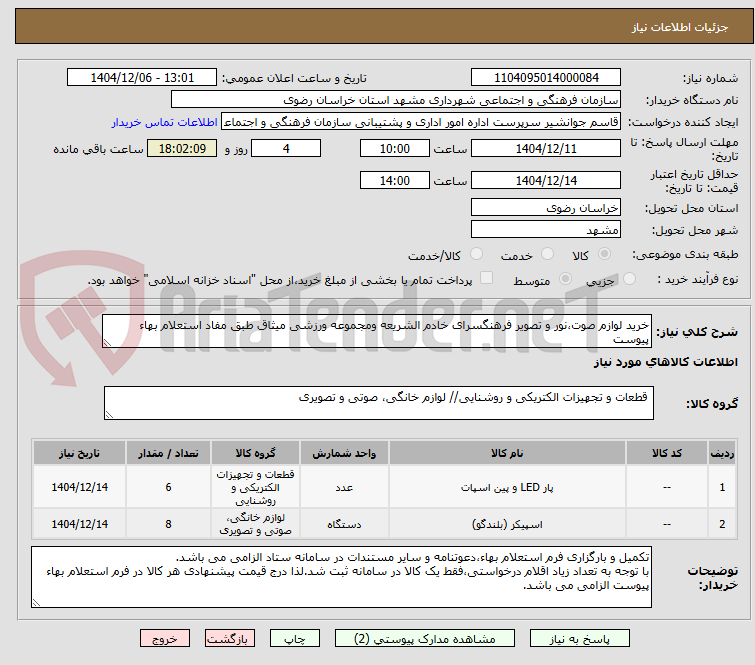
Task: Click the unit cell دستگاه
Action: [344, 524]
